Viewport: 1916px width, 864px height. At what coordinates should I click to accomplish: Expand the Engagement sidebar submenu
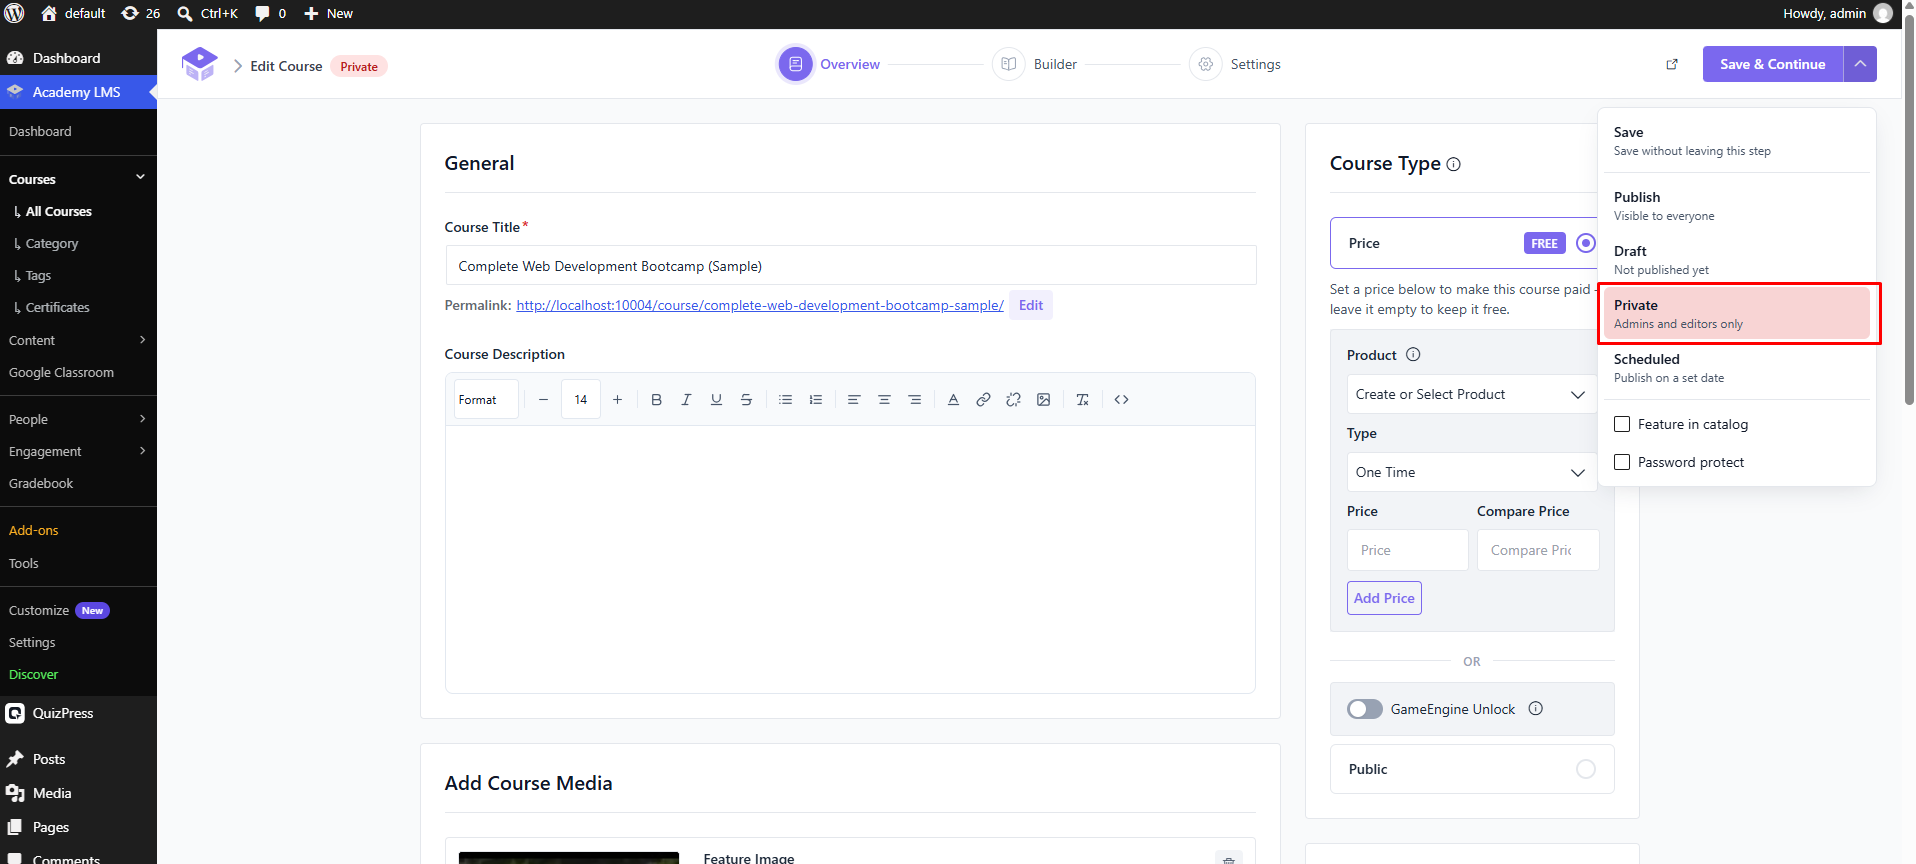tap(142, 451)
